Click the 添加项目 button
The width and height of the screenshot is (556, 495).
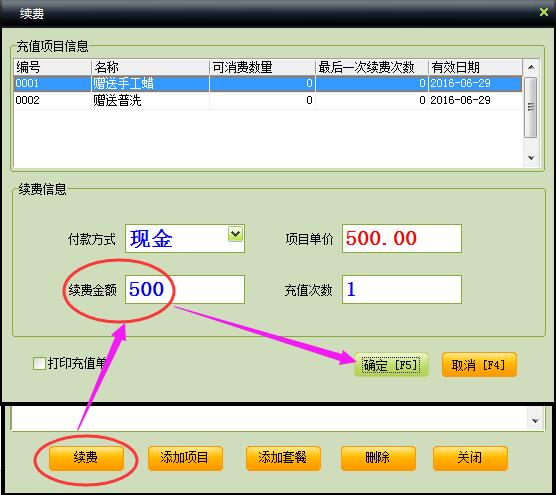pyautogui.click(x=185, y=458)
